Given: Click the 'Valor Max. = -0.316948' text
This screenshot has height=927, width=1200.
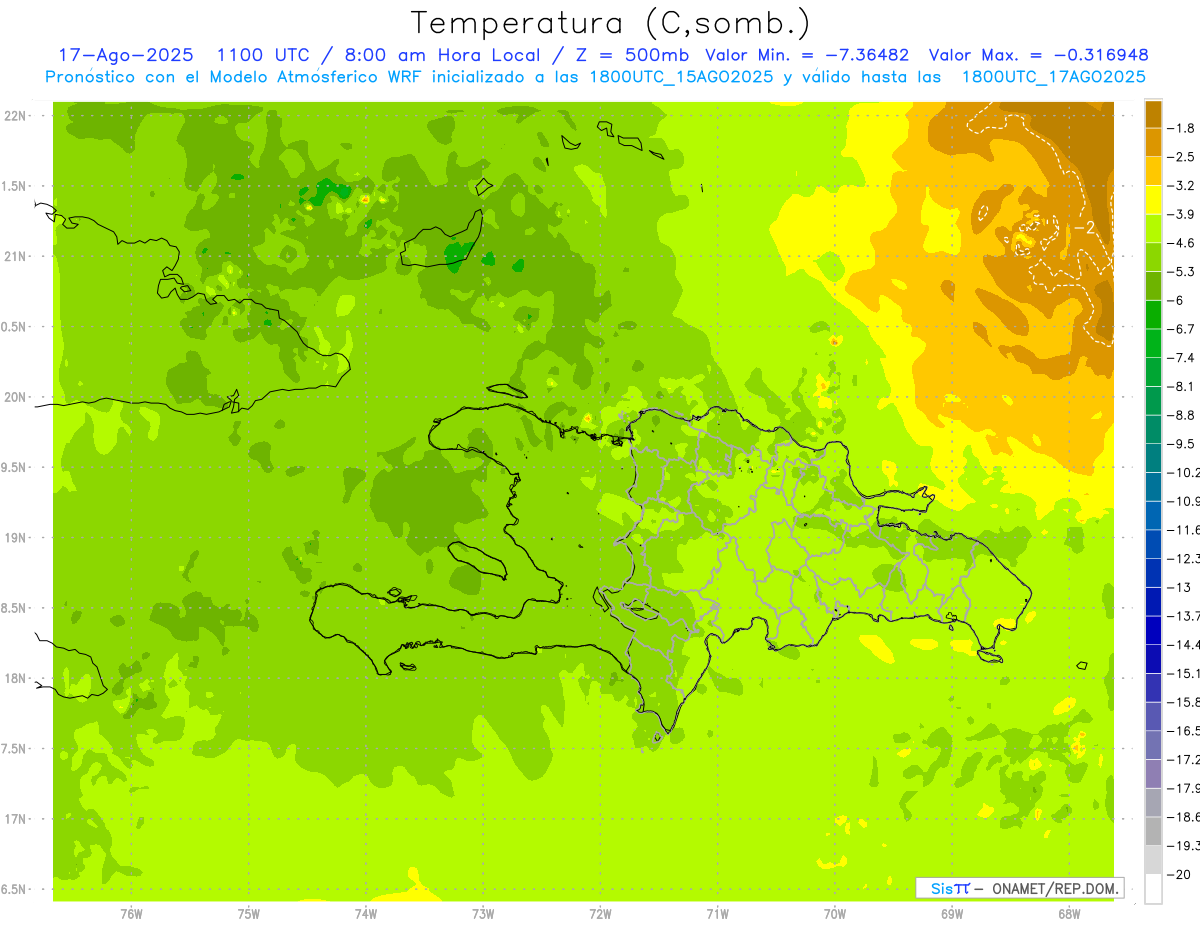Looking at the screenshot, I should click(1038, 55).
